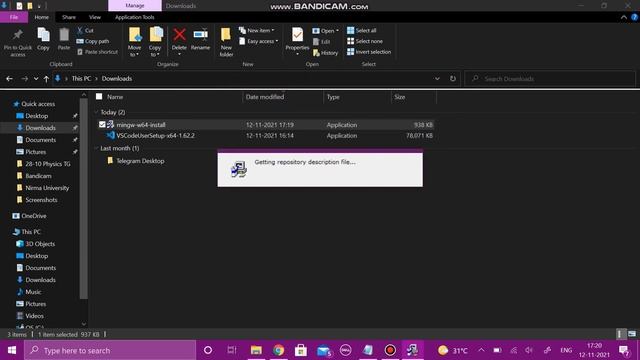The image size is (640, 360).
Task: Delete the selected file
Action: click(179, 42)
